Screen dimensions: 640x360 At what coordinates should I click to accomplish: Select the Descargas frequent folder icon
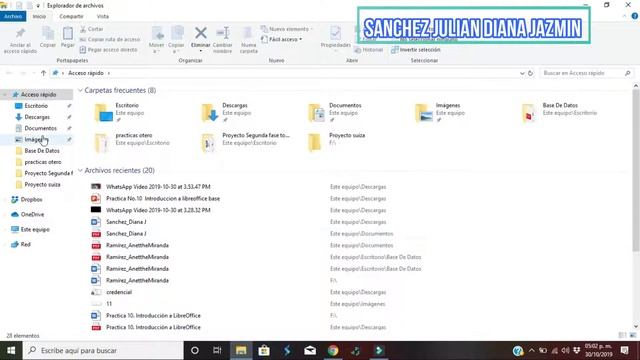210,113
